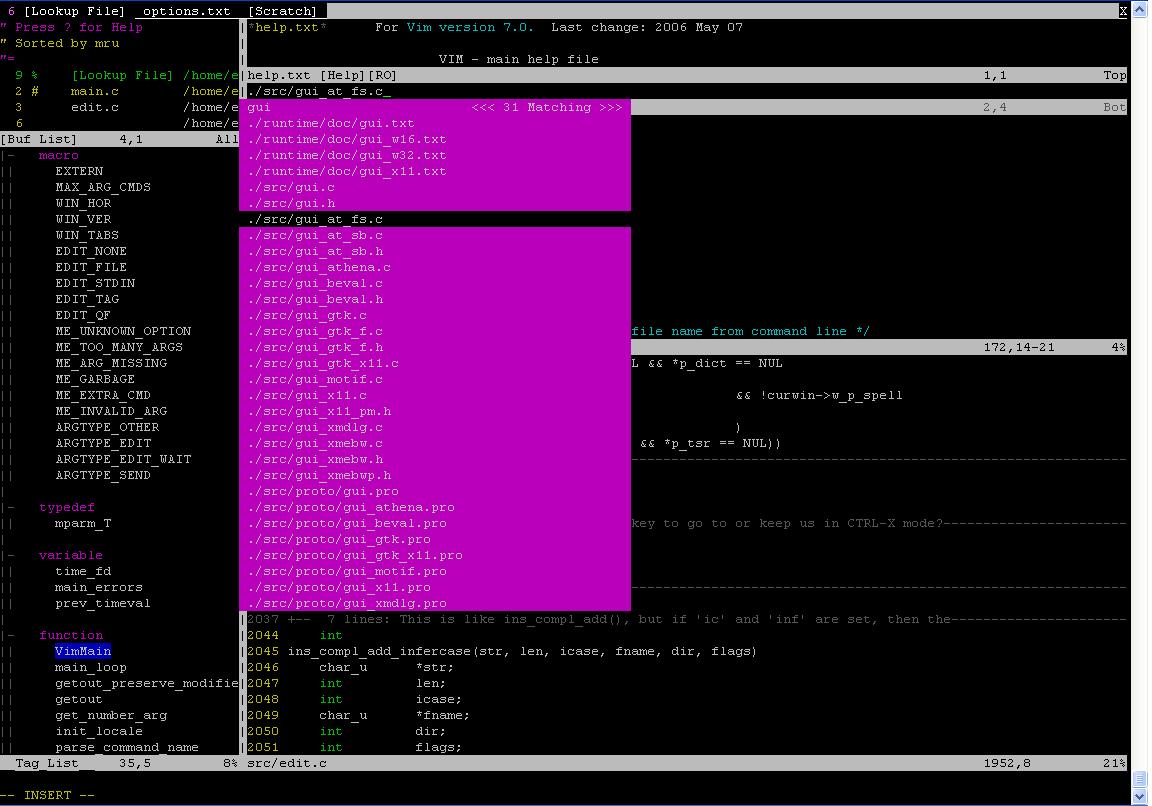Choose ./runtime/doc/gui_w32.txt from completion popup

coord(435,155)
